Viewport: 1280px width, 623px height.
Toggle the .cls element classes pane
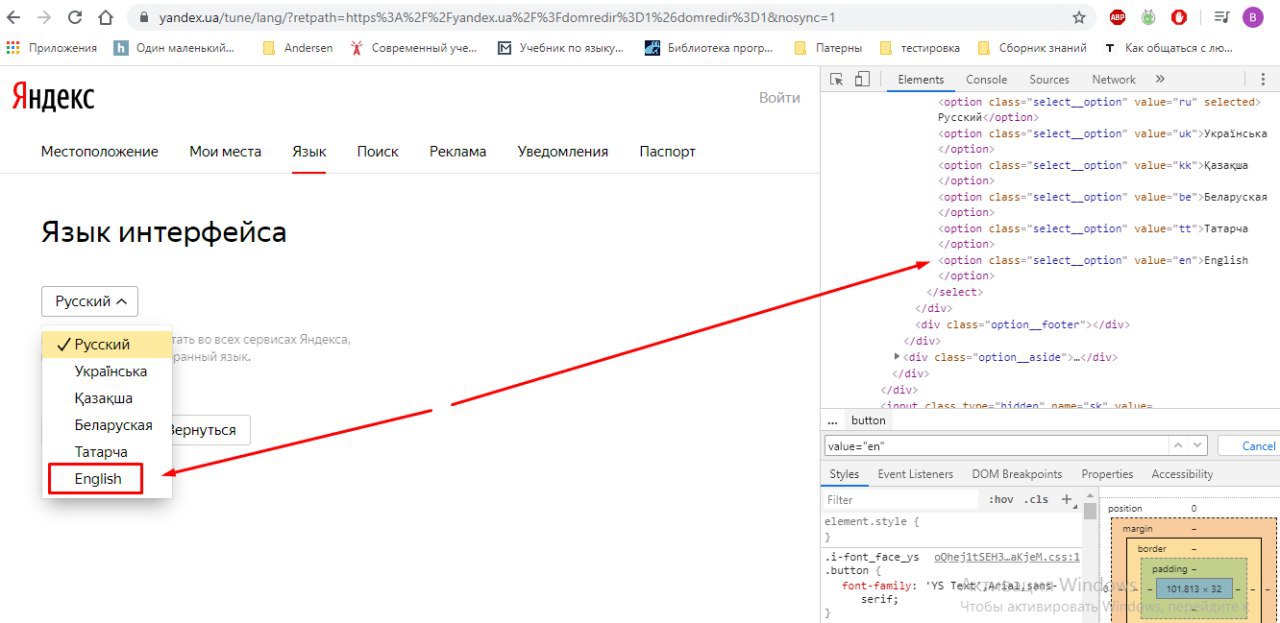pyautogui.click(x=1038, y=499)
